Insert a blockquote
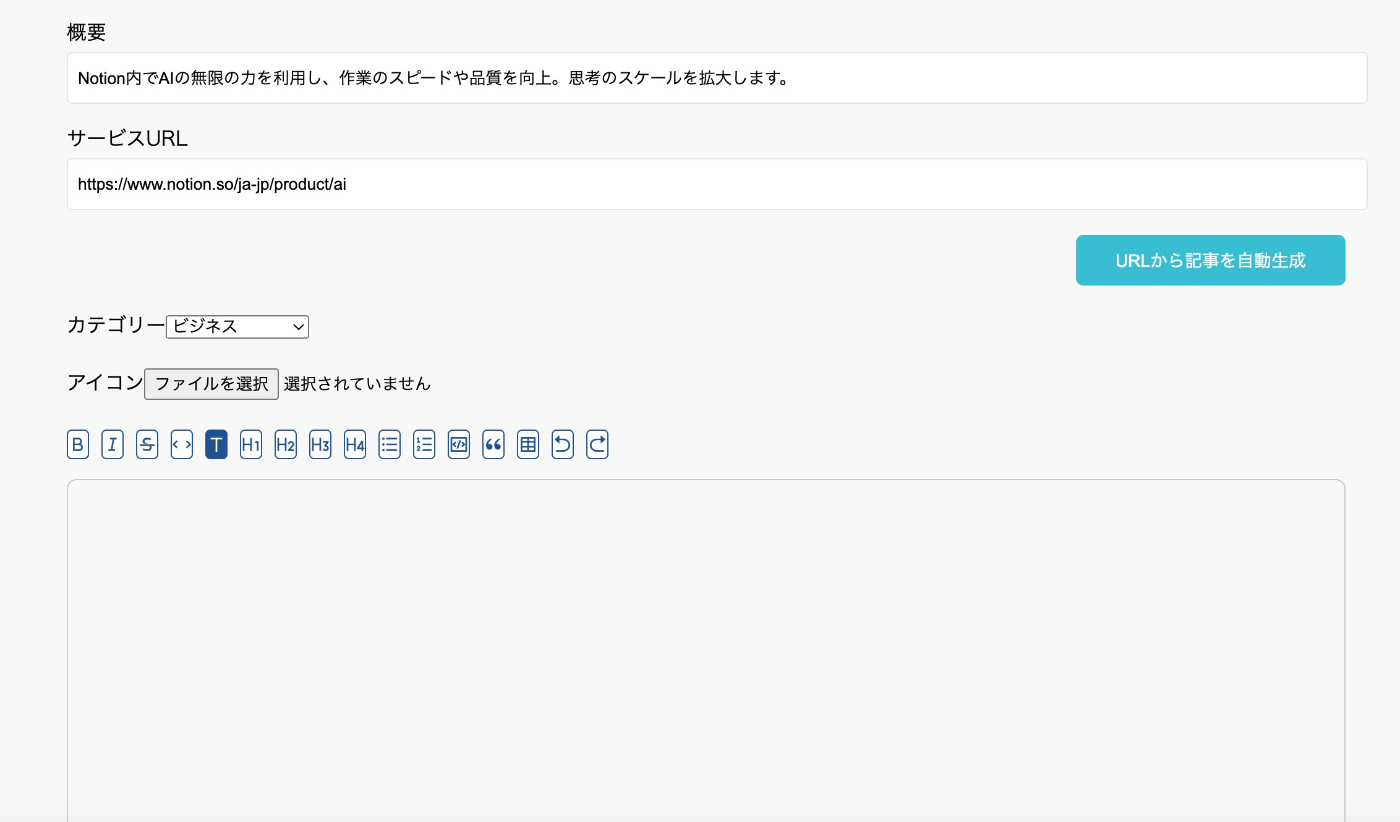The width and height of the screenshot is (1400, 822). [x=493, y=444]
